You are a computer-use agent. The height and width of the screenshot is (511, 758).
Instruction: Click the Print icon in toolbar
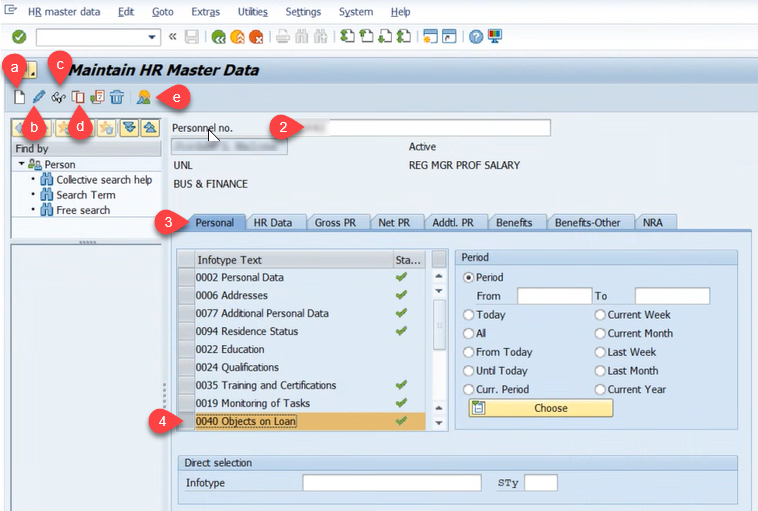point(283,37)
